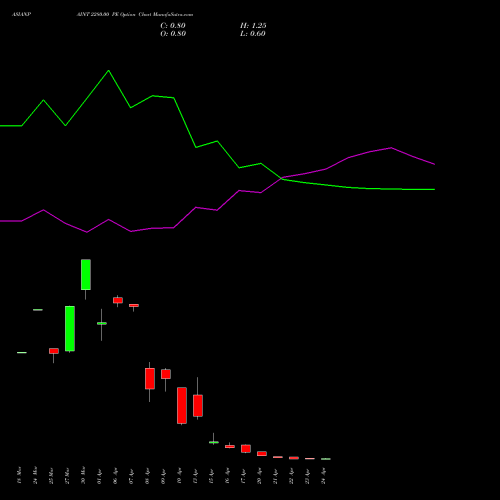Image resolution: width=500 pixels, height=500 pixels.
Task: Select the 01 Apr date label
Action: pos(99,476)
